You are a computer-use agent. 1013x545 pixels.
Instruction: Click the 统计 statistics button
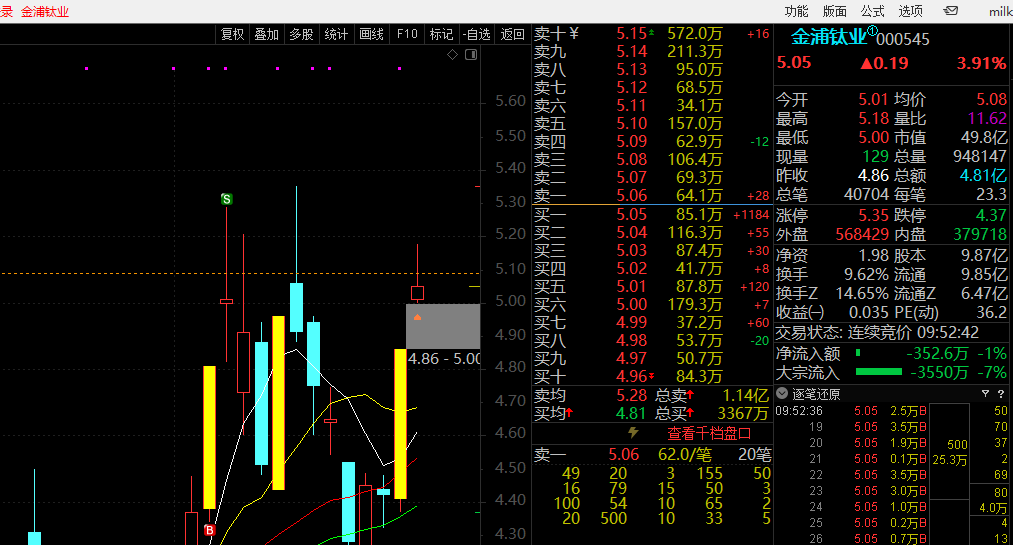point(336,34)
